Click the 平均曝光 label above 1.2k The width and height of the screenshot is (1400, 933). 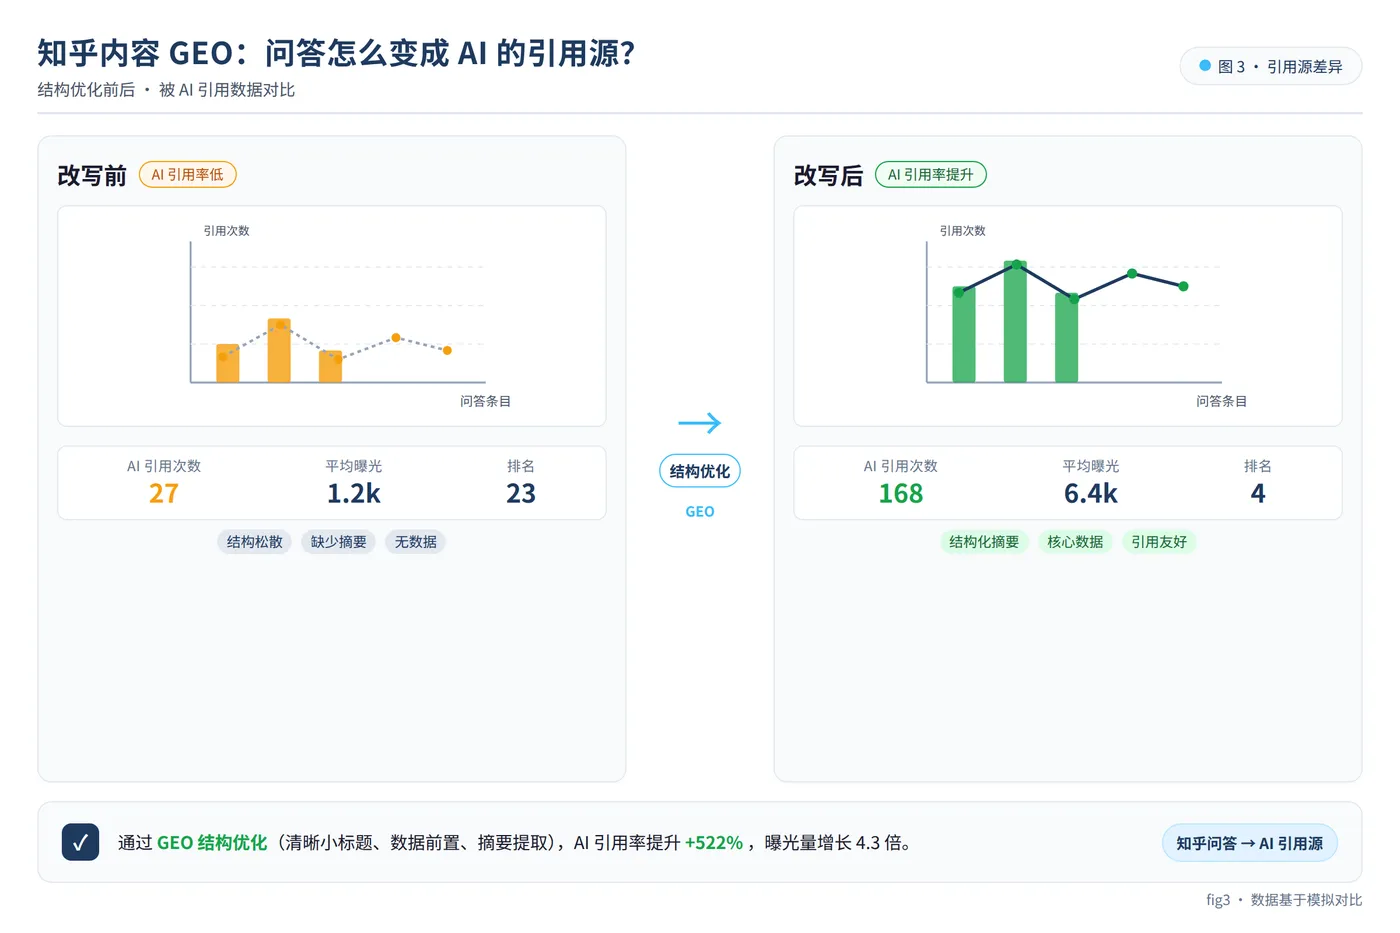pyautogui.click(x=354, y=466)
